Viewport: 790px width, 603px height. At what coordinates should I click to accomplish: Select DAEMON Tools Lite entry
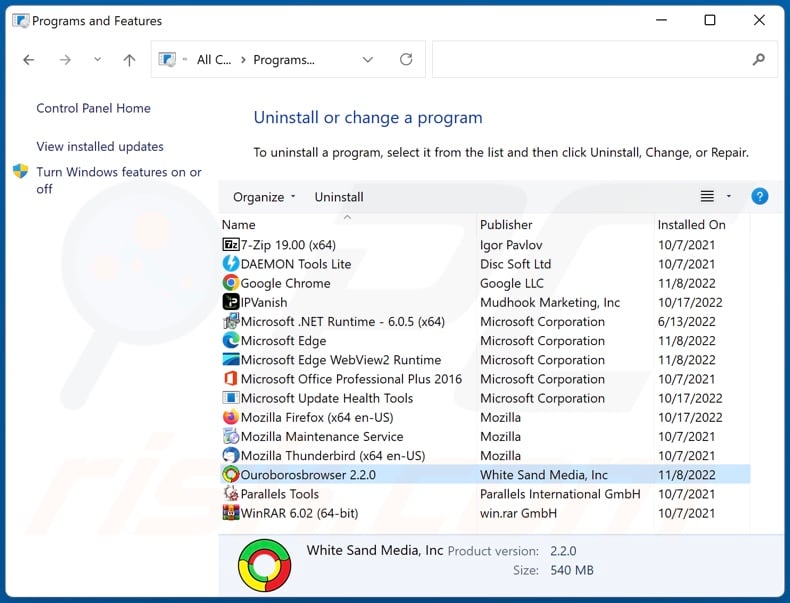486,264
